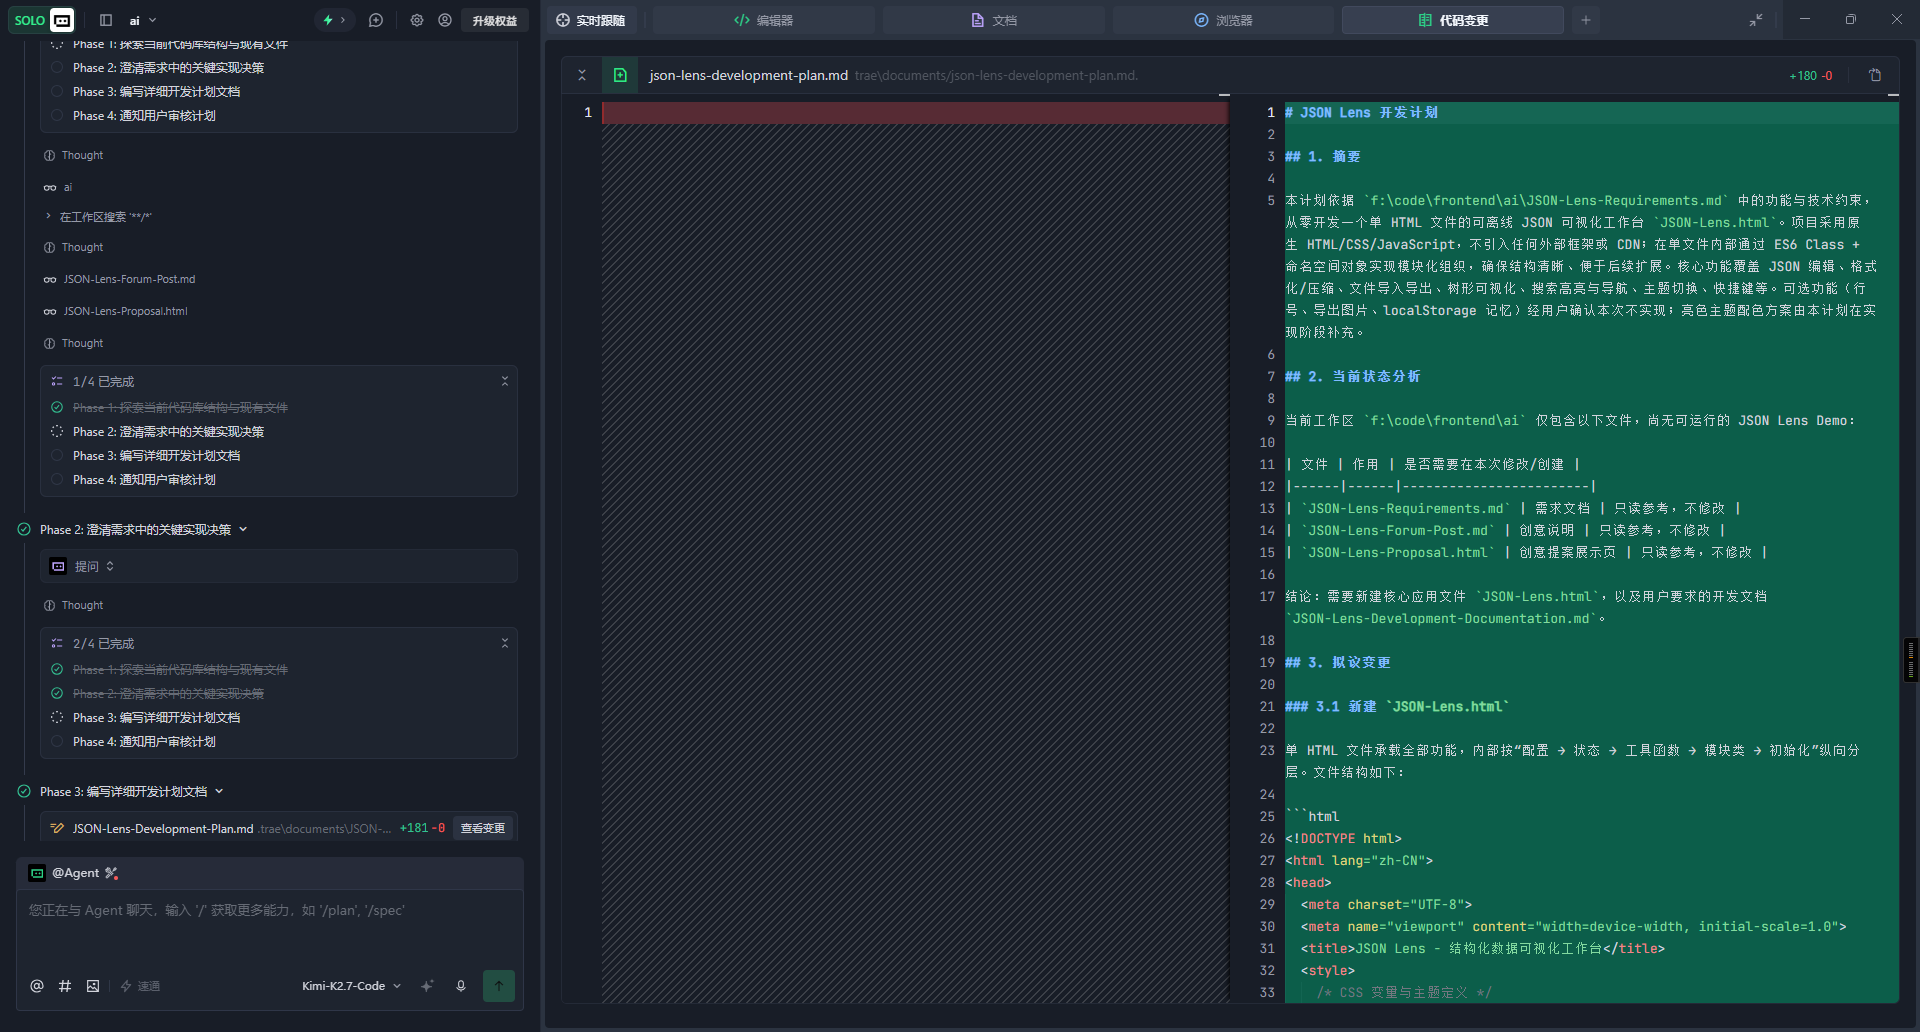Screen dimensions: 1920x1032
Task: Switch to the 浏览器 tab
Action: click(1223, 20)
